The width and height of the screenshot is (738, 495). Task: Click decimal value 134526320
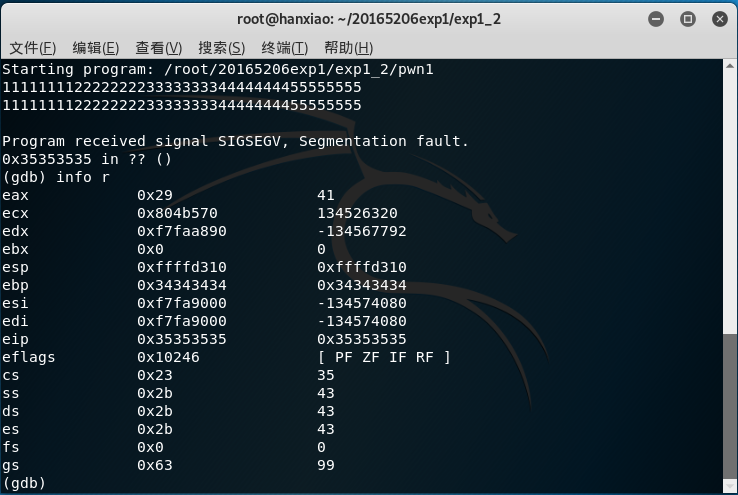tap(357, 213)
